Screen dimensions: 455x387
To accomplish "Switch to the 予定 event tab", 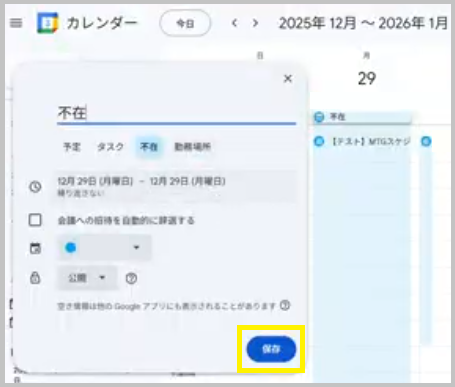I will click(x=72, y=147).
